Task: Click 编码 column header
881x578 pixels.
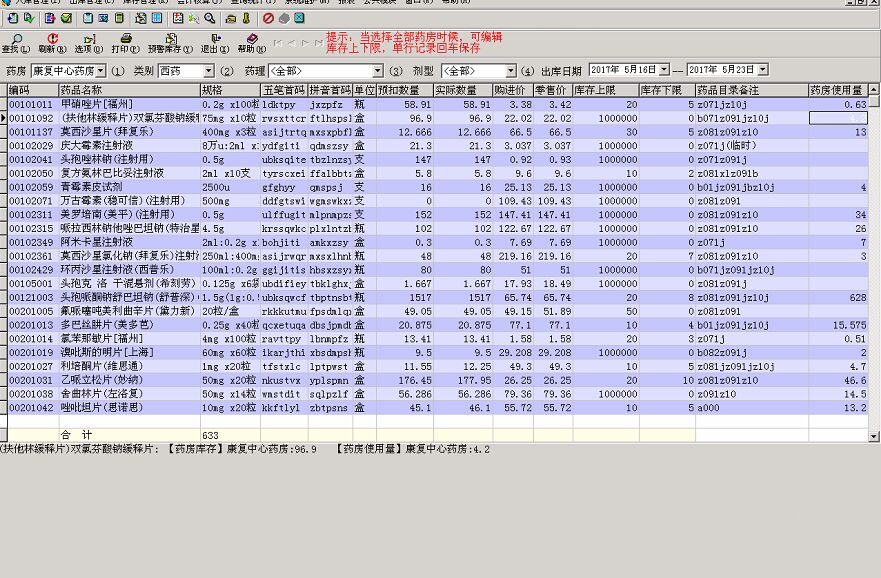Action: [33, 90]
